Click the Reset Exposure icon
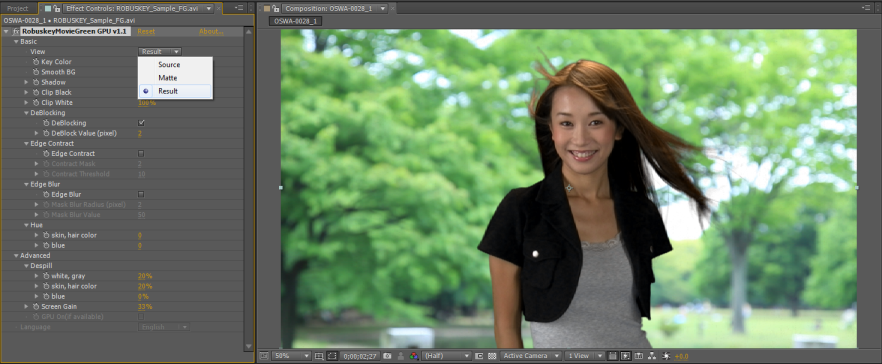 (x=666, y=356)
